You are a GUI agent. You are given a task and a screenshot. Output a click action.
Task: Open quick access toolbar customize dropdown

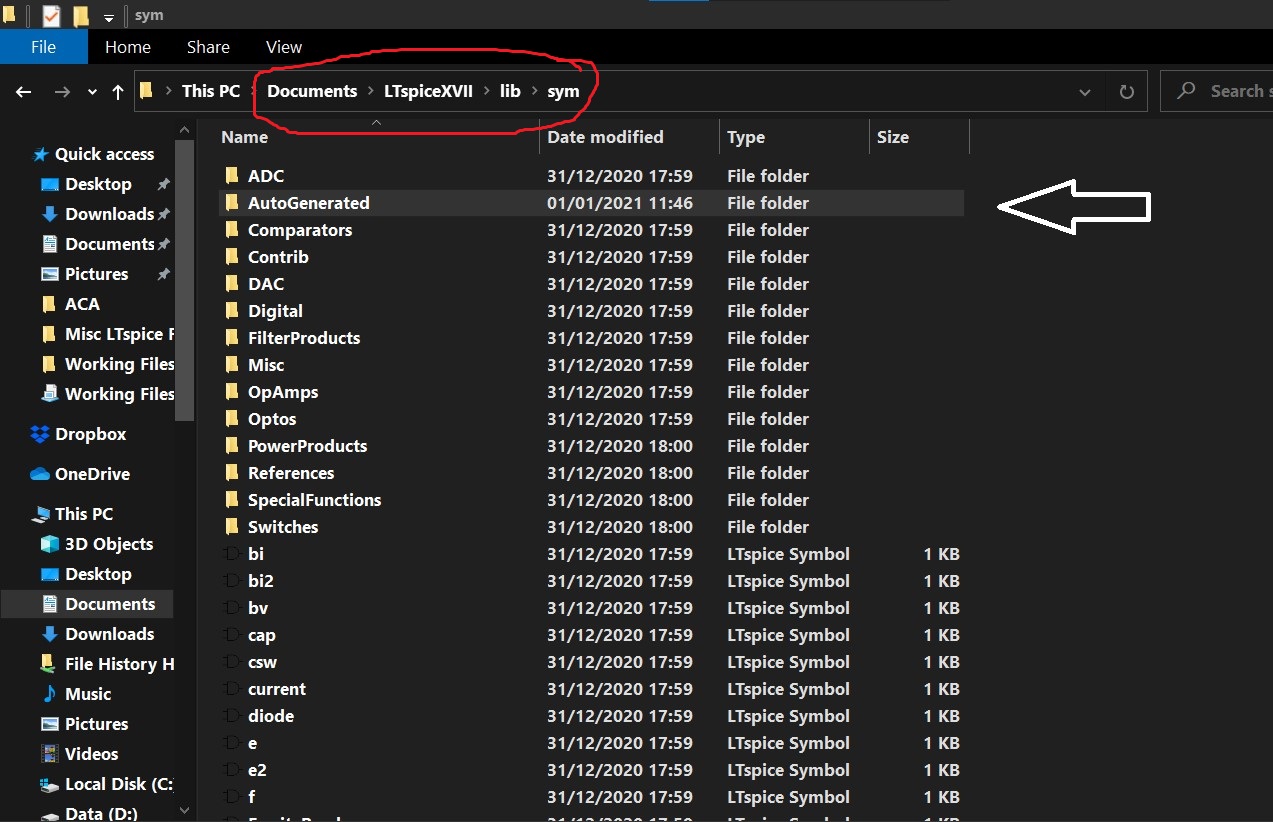click(109, 17)
